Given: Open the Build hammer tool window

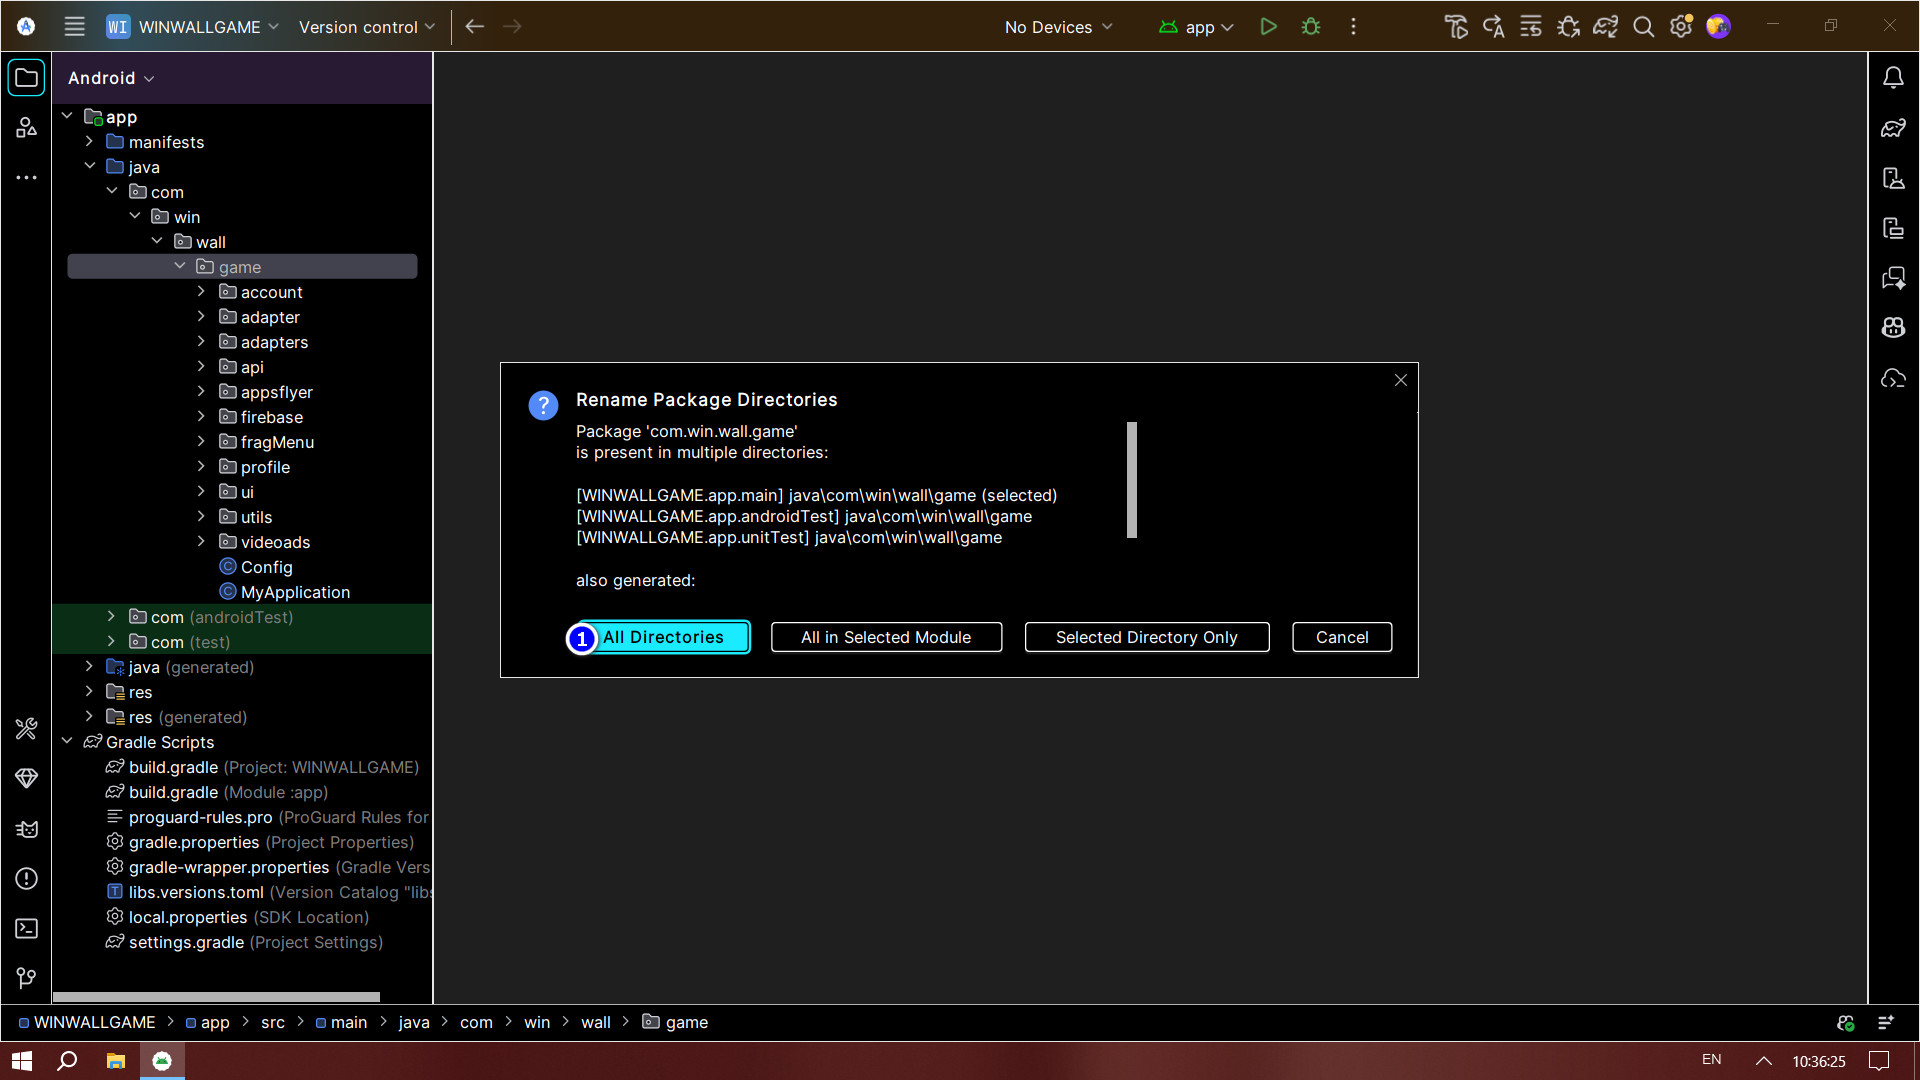Looking at the screenshot, I should click(27, 729).
